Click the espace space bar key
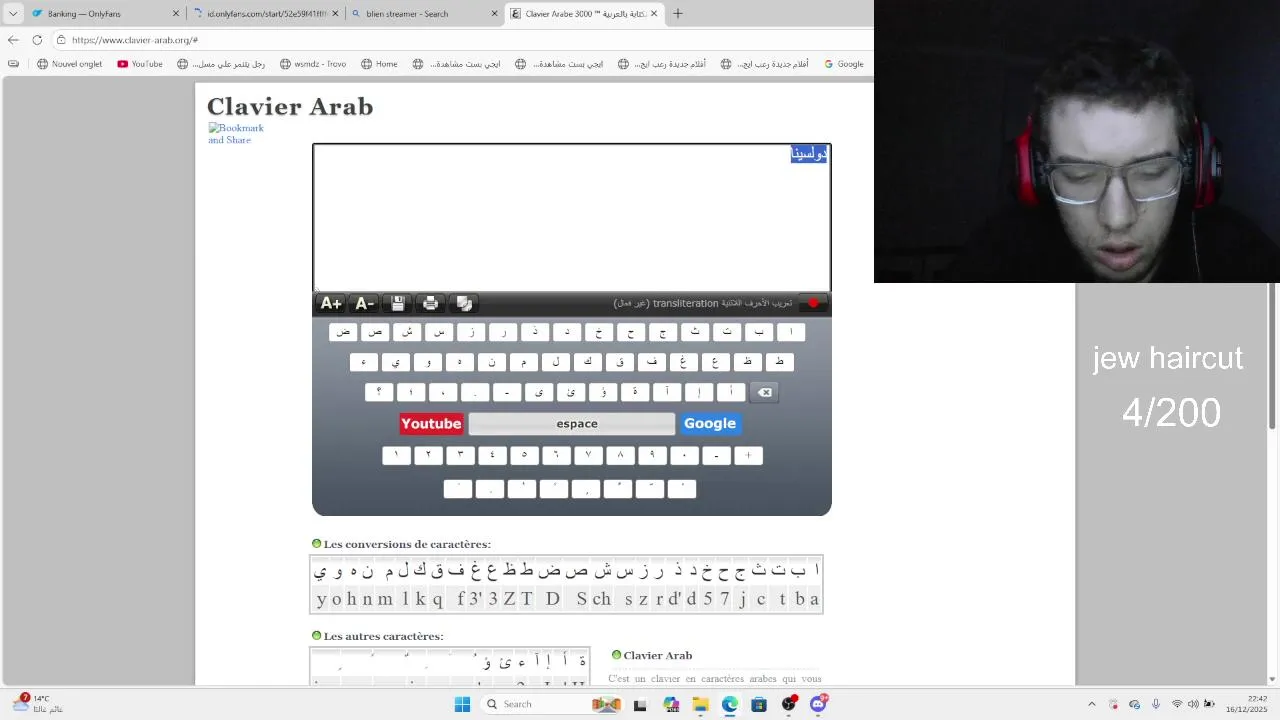Screen dimensions: 1280x720 pyautogui.click(x=572, y=424)
